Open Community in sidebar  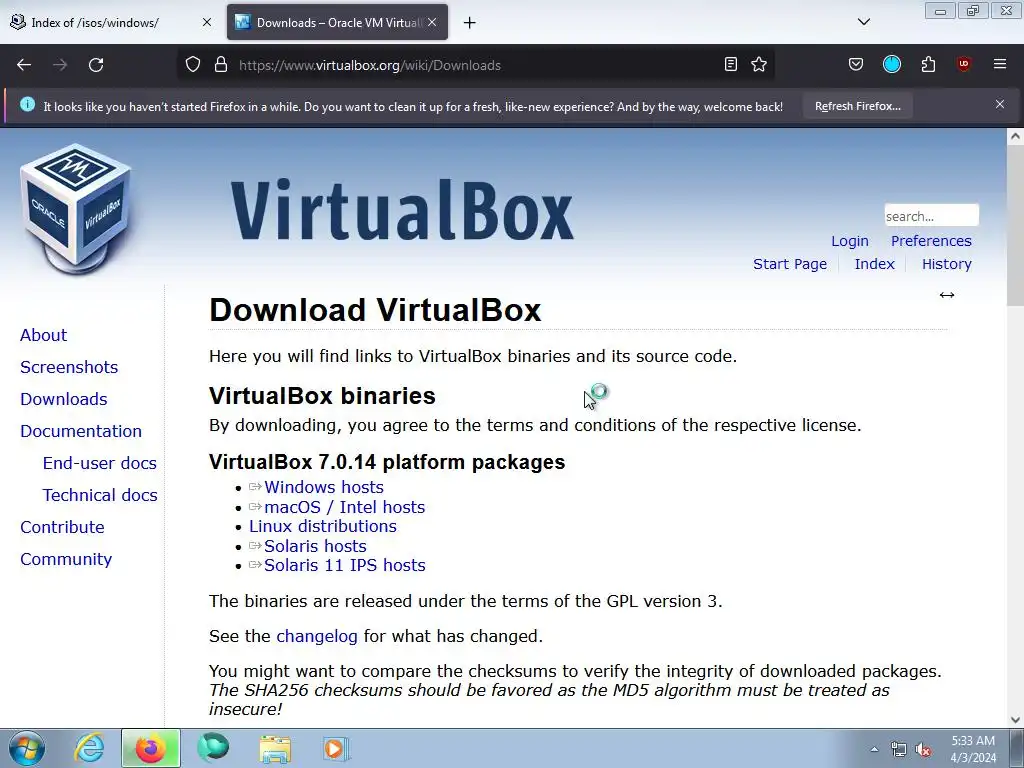click(66, 559)
